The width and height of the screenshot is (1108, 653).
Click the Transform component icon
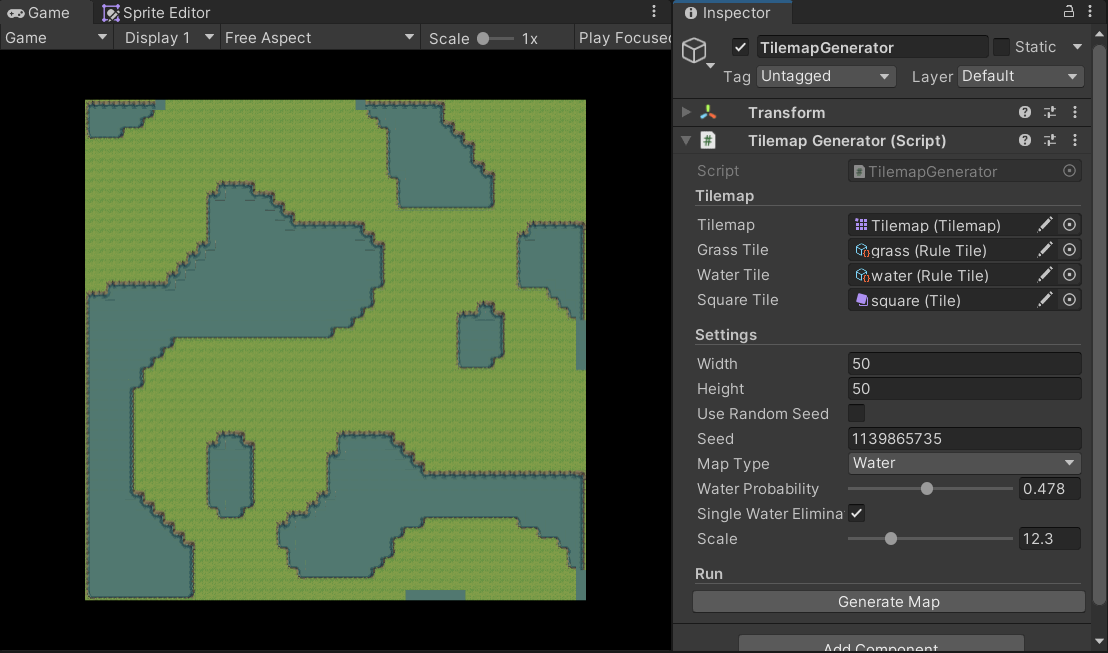708,112
